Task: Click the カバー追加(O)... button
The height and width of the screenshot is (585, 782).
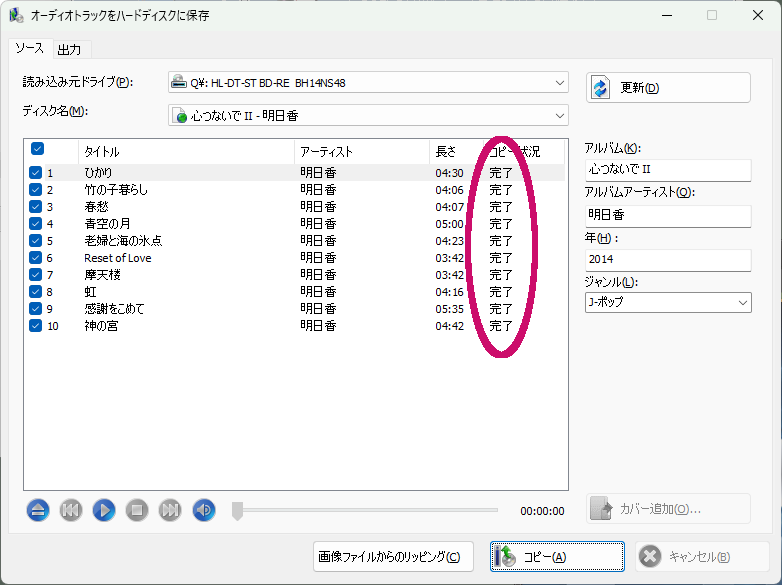Action: coord(668,509)
